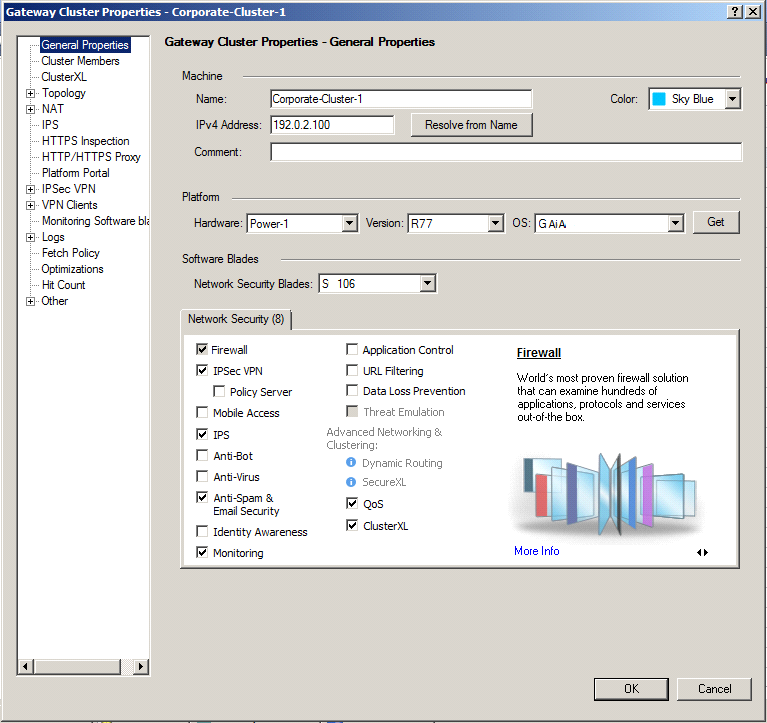The width and height of the screenshot is (767, 723).
Task: Uncheck the ClusterXL checkbox
Action: 352,525
